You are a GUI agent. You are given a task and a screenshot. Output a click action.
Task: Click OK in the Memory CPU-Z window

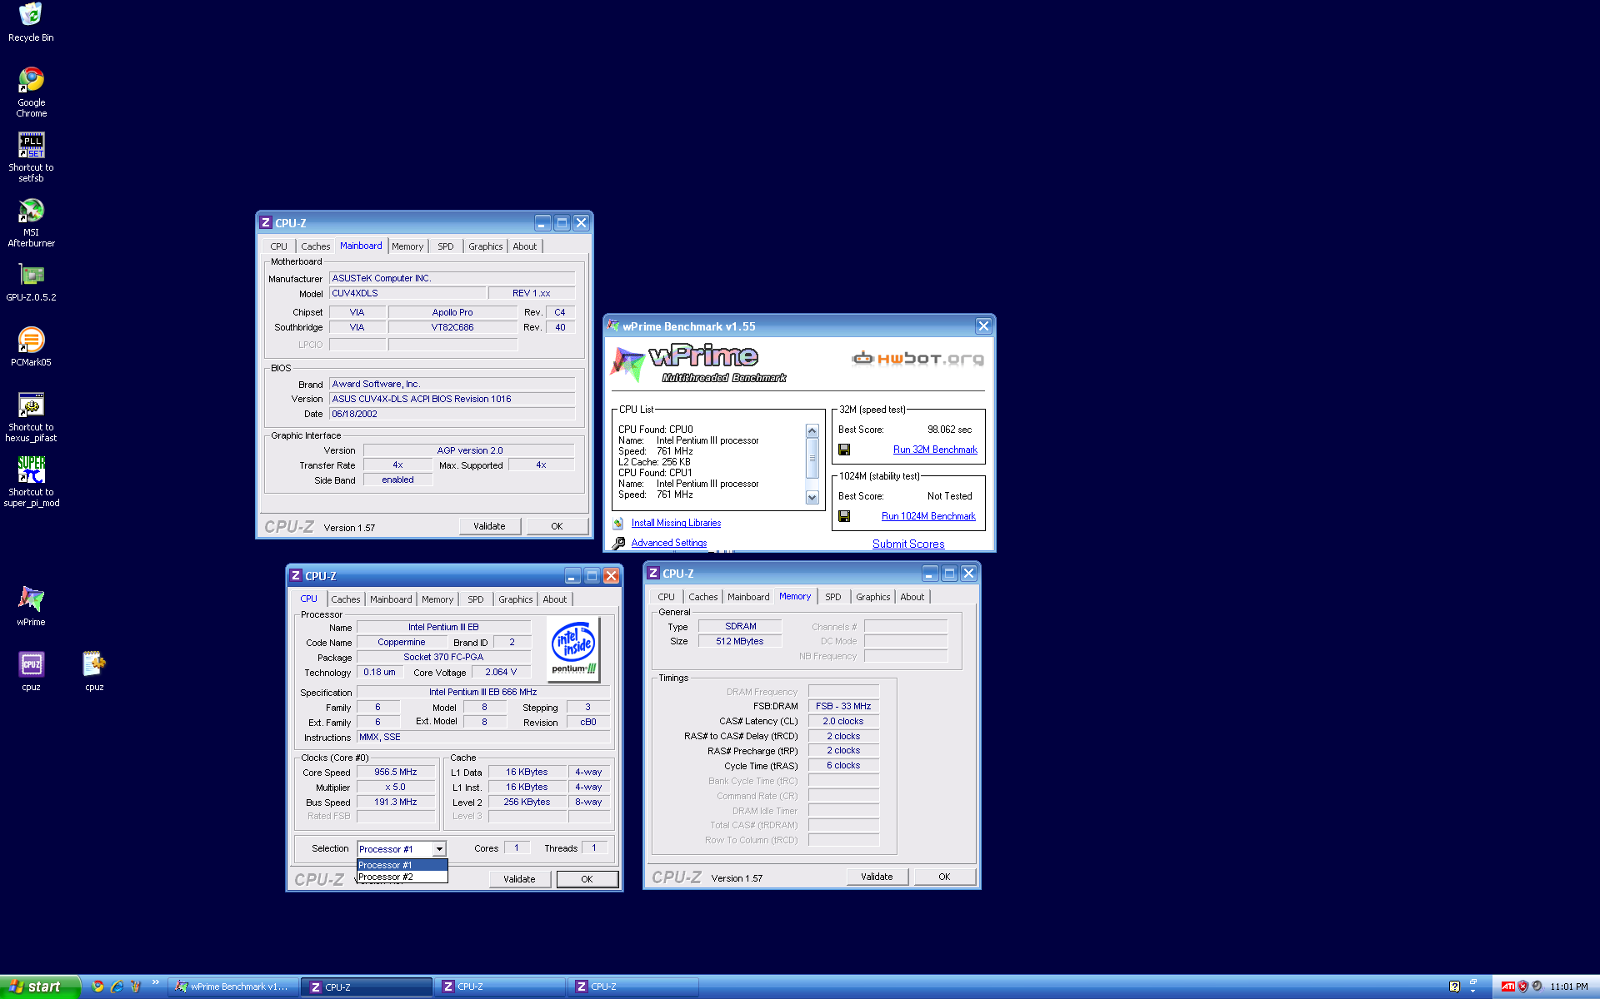[x=944, y=877]
